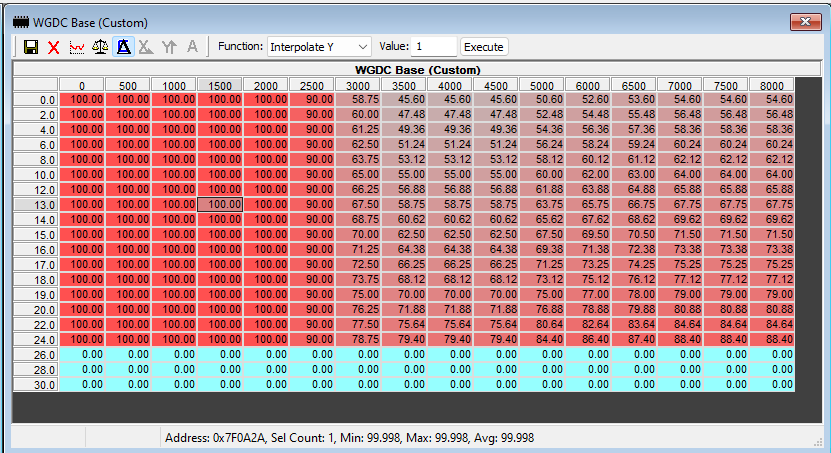
Task: Toggle the highlighted blue flask icon
Action: (123, 47)
